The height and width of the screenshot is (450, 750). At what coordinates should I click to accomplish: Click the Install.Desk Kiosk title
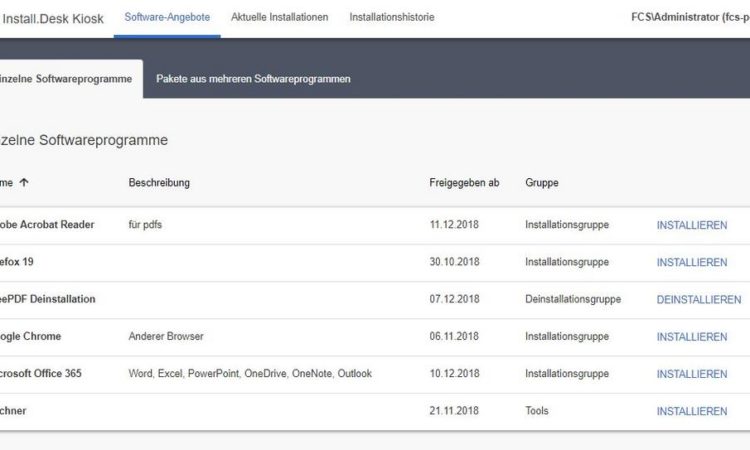pyautogui.click(x=53, y=19)
